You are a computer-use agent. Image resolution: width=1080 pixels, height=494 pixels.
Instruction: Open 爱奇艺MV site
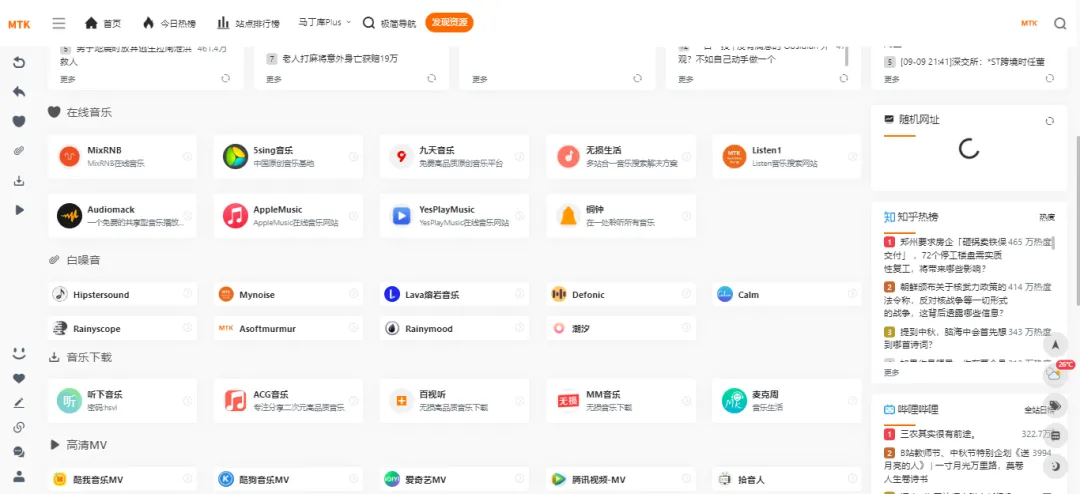(x=455, y=479)
